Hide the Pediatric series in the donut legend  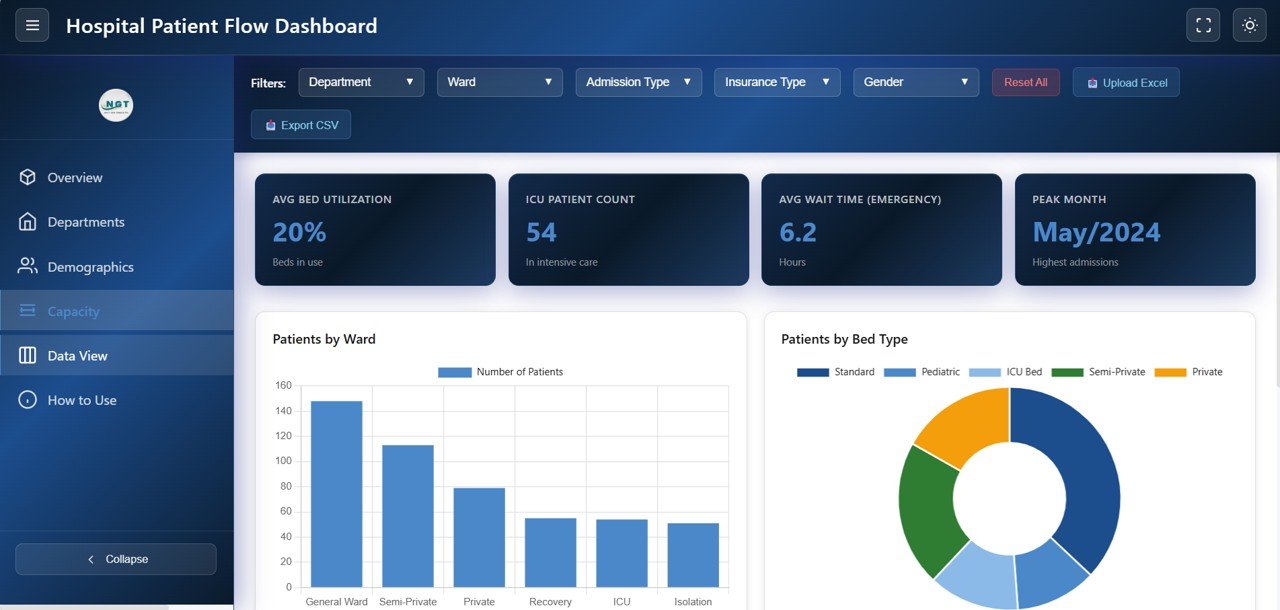(928, 371)
